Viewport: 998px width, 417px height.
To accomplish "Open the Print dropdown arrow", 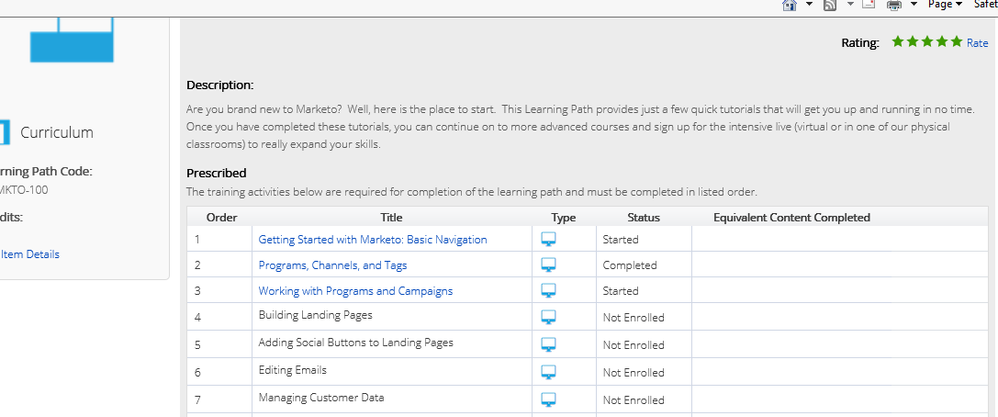I will (x=913, y=4).
